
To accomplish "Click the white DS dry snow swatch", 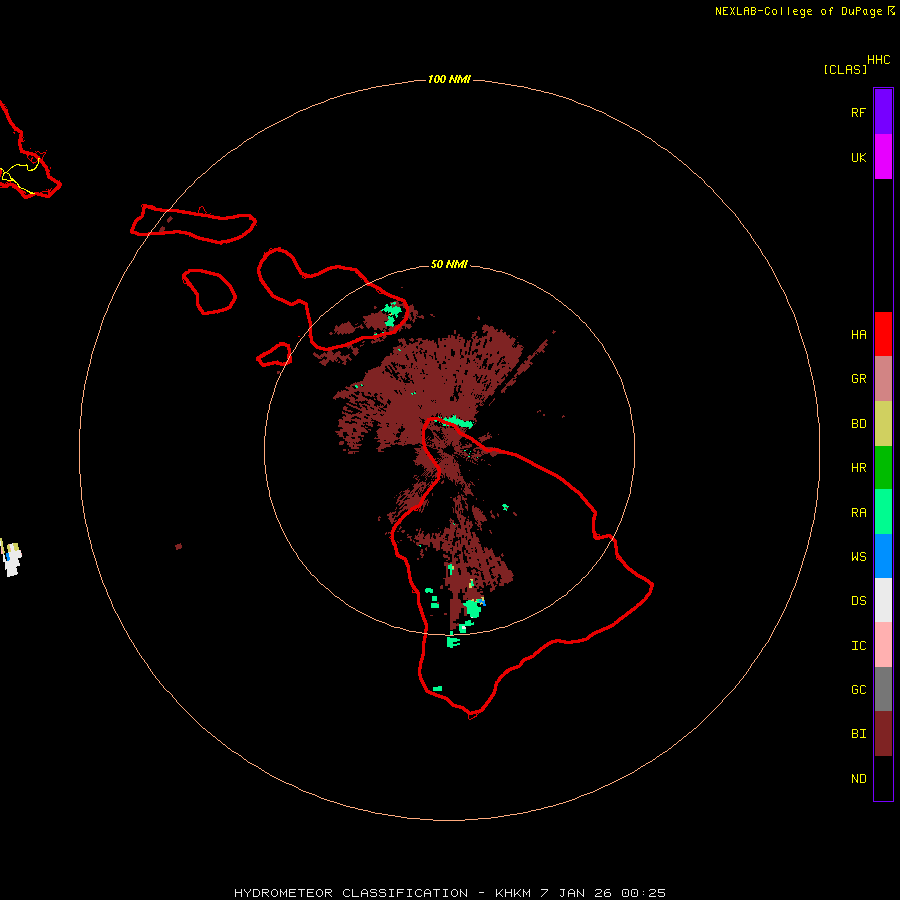I will tap(883, 600).
